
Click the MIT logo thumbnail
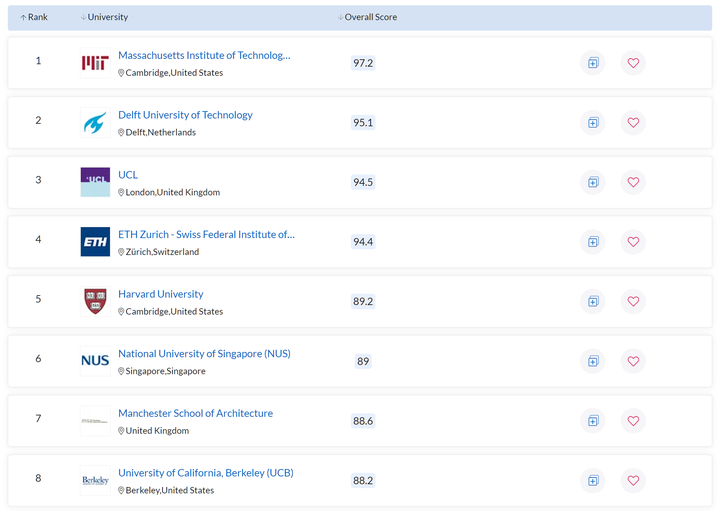pyautogui.click(x=95, y=63)
